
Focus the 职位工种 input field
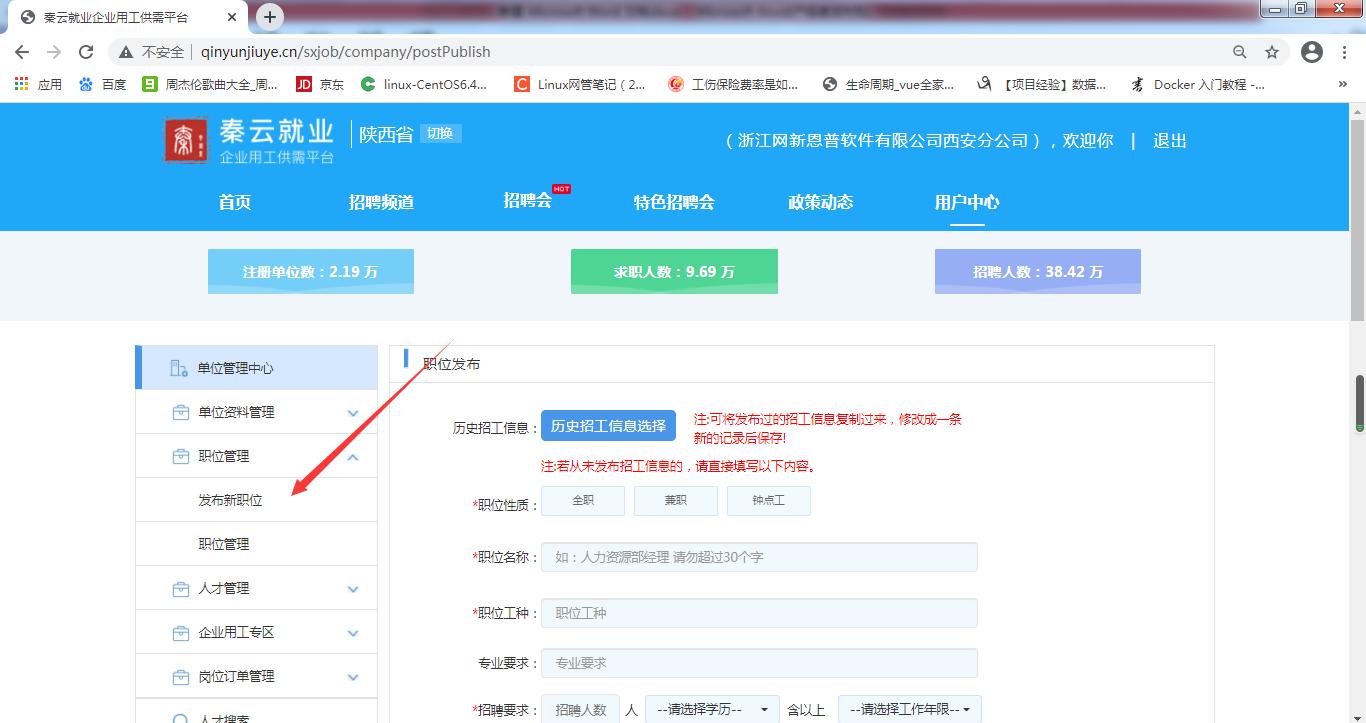coord(759,613)
